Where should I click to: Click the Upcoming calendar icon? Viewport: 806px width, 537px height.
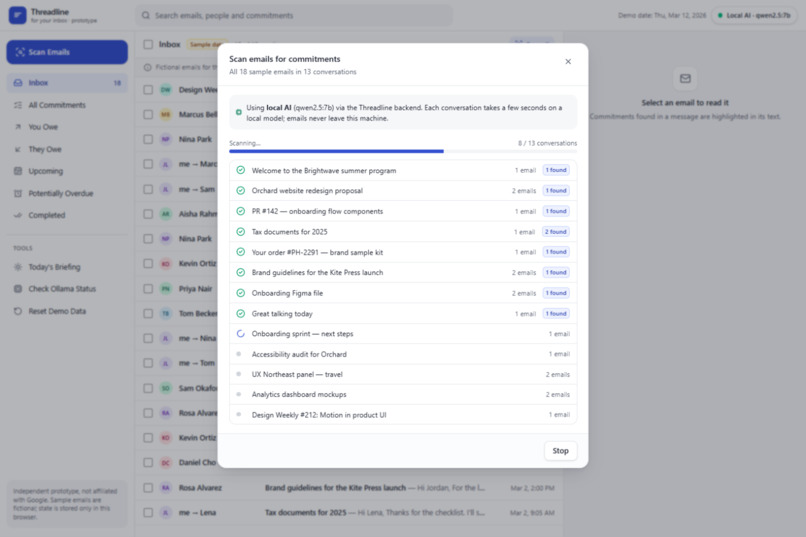[18, 171]
